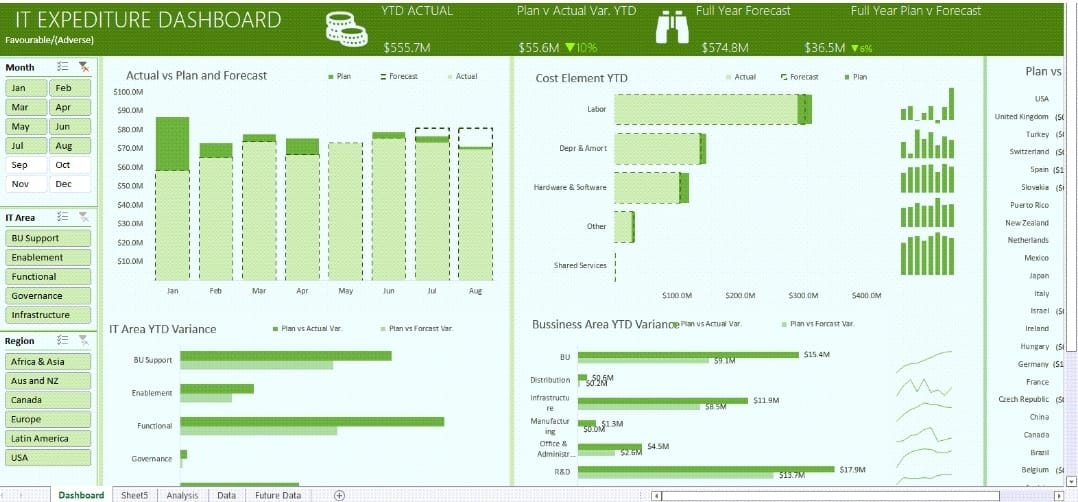Clear the Region slicer filter

click(x=84, y=340)
